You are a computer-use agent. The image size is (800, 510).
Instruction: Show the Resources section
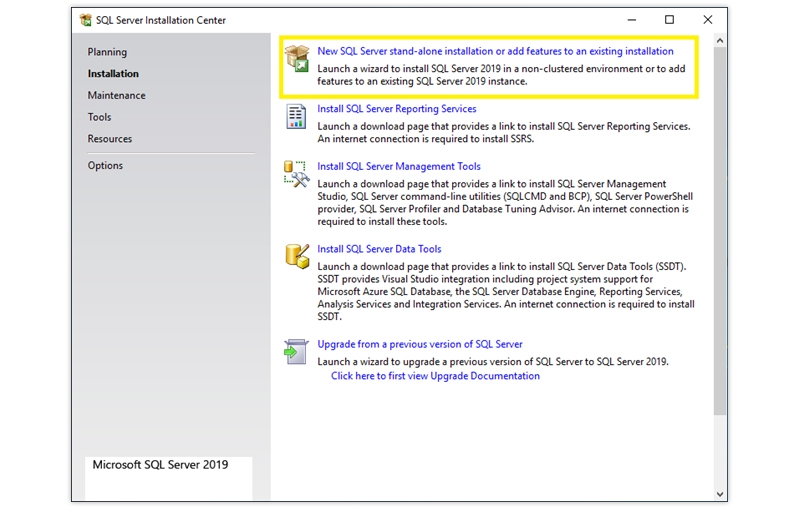110,139
